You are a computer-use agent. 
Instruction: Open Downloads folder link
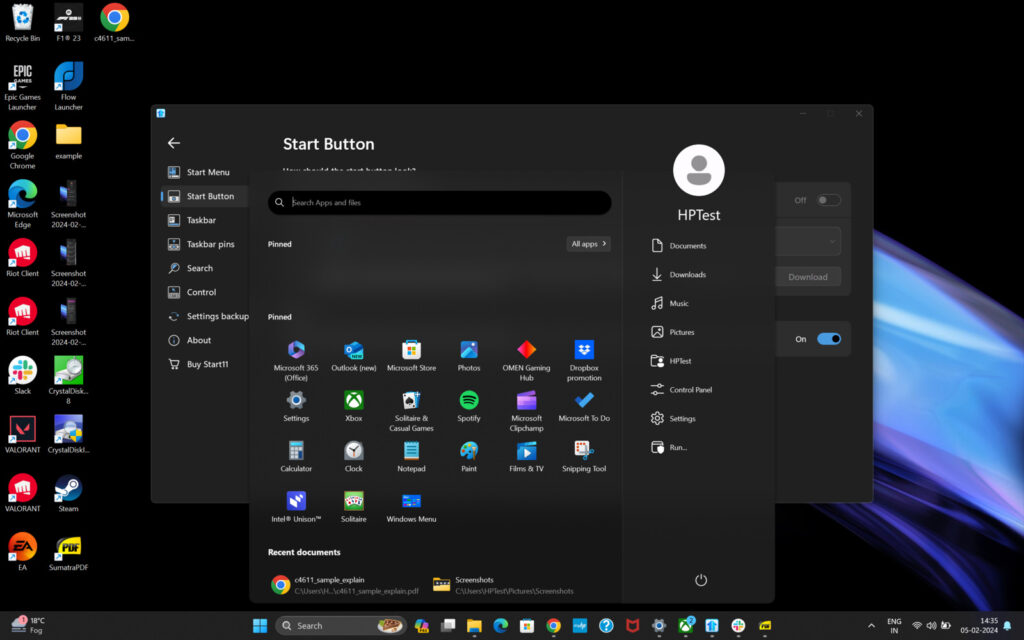[x=687, y=275]
